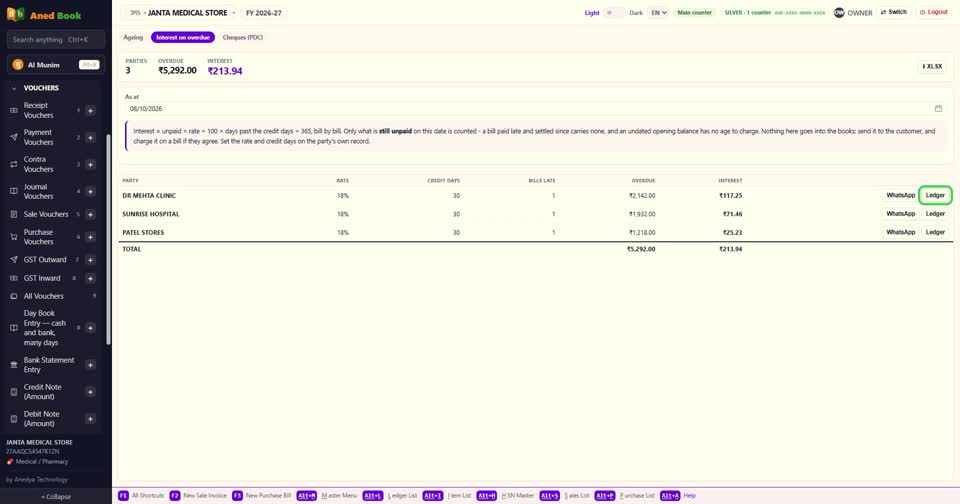Open the AI Munim assistant
This screenshot has width=960, height=504.
pos(56,65)
